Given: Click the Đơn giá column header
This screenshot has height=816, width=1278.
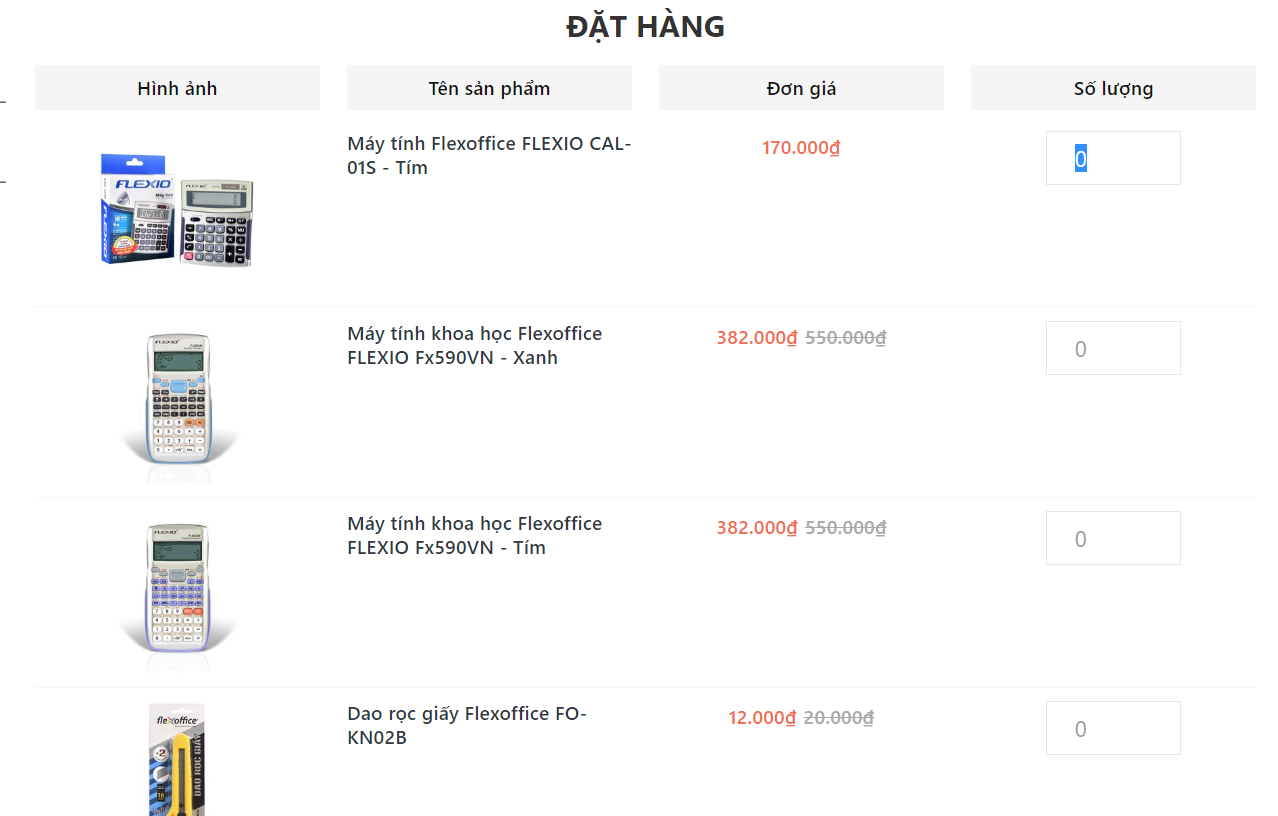Looking at the screenshot, I should [801, 88].
